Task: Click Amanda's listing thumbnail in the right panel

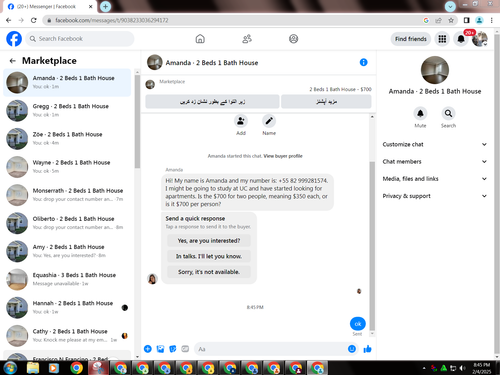Action: (x=435, y=70)
